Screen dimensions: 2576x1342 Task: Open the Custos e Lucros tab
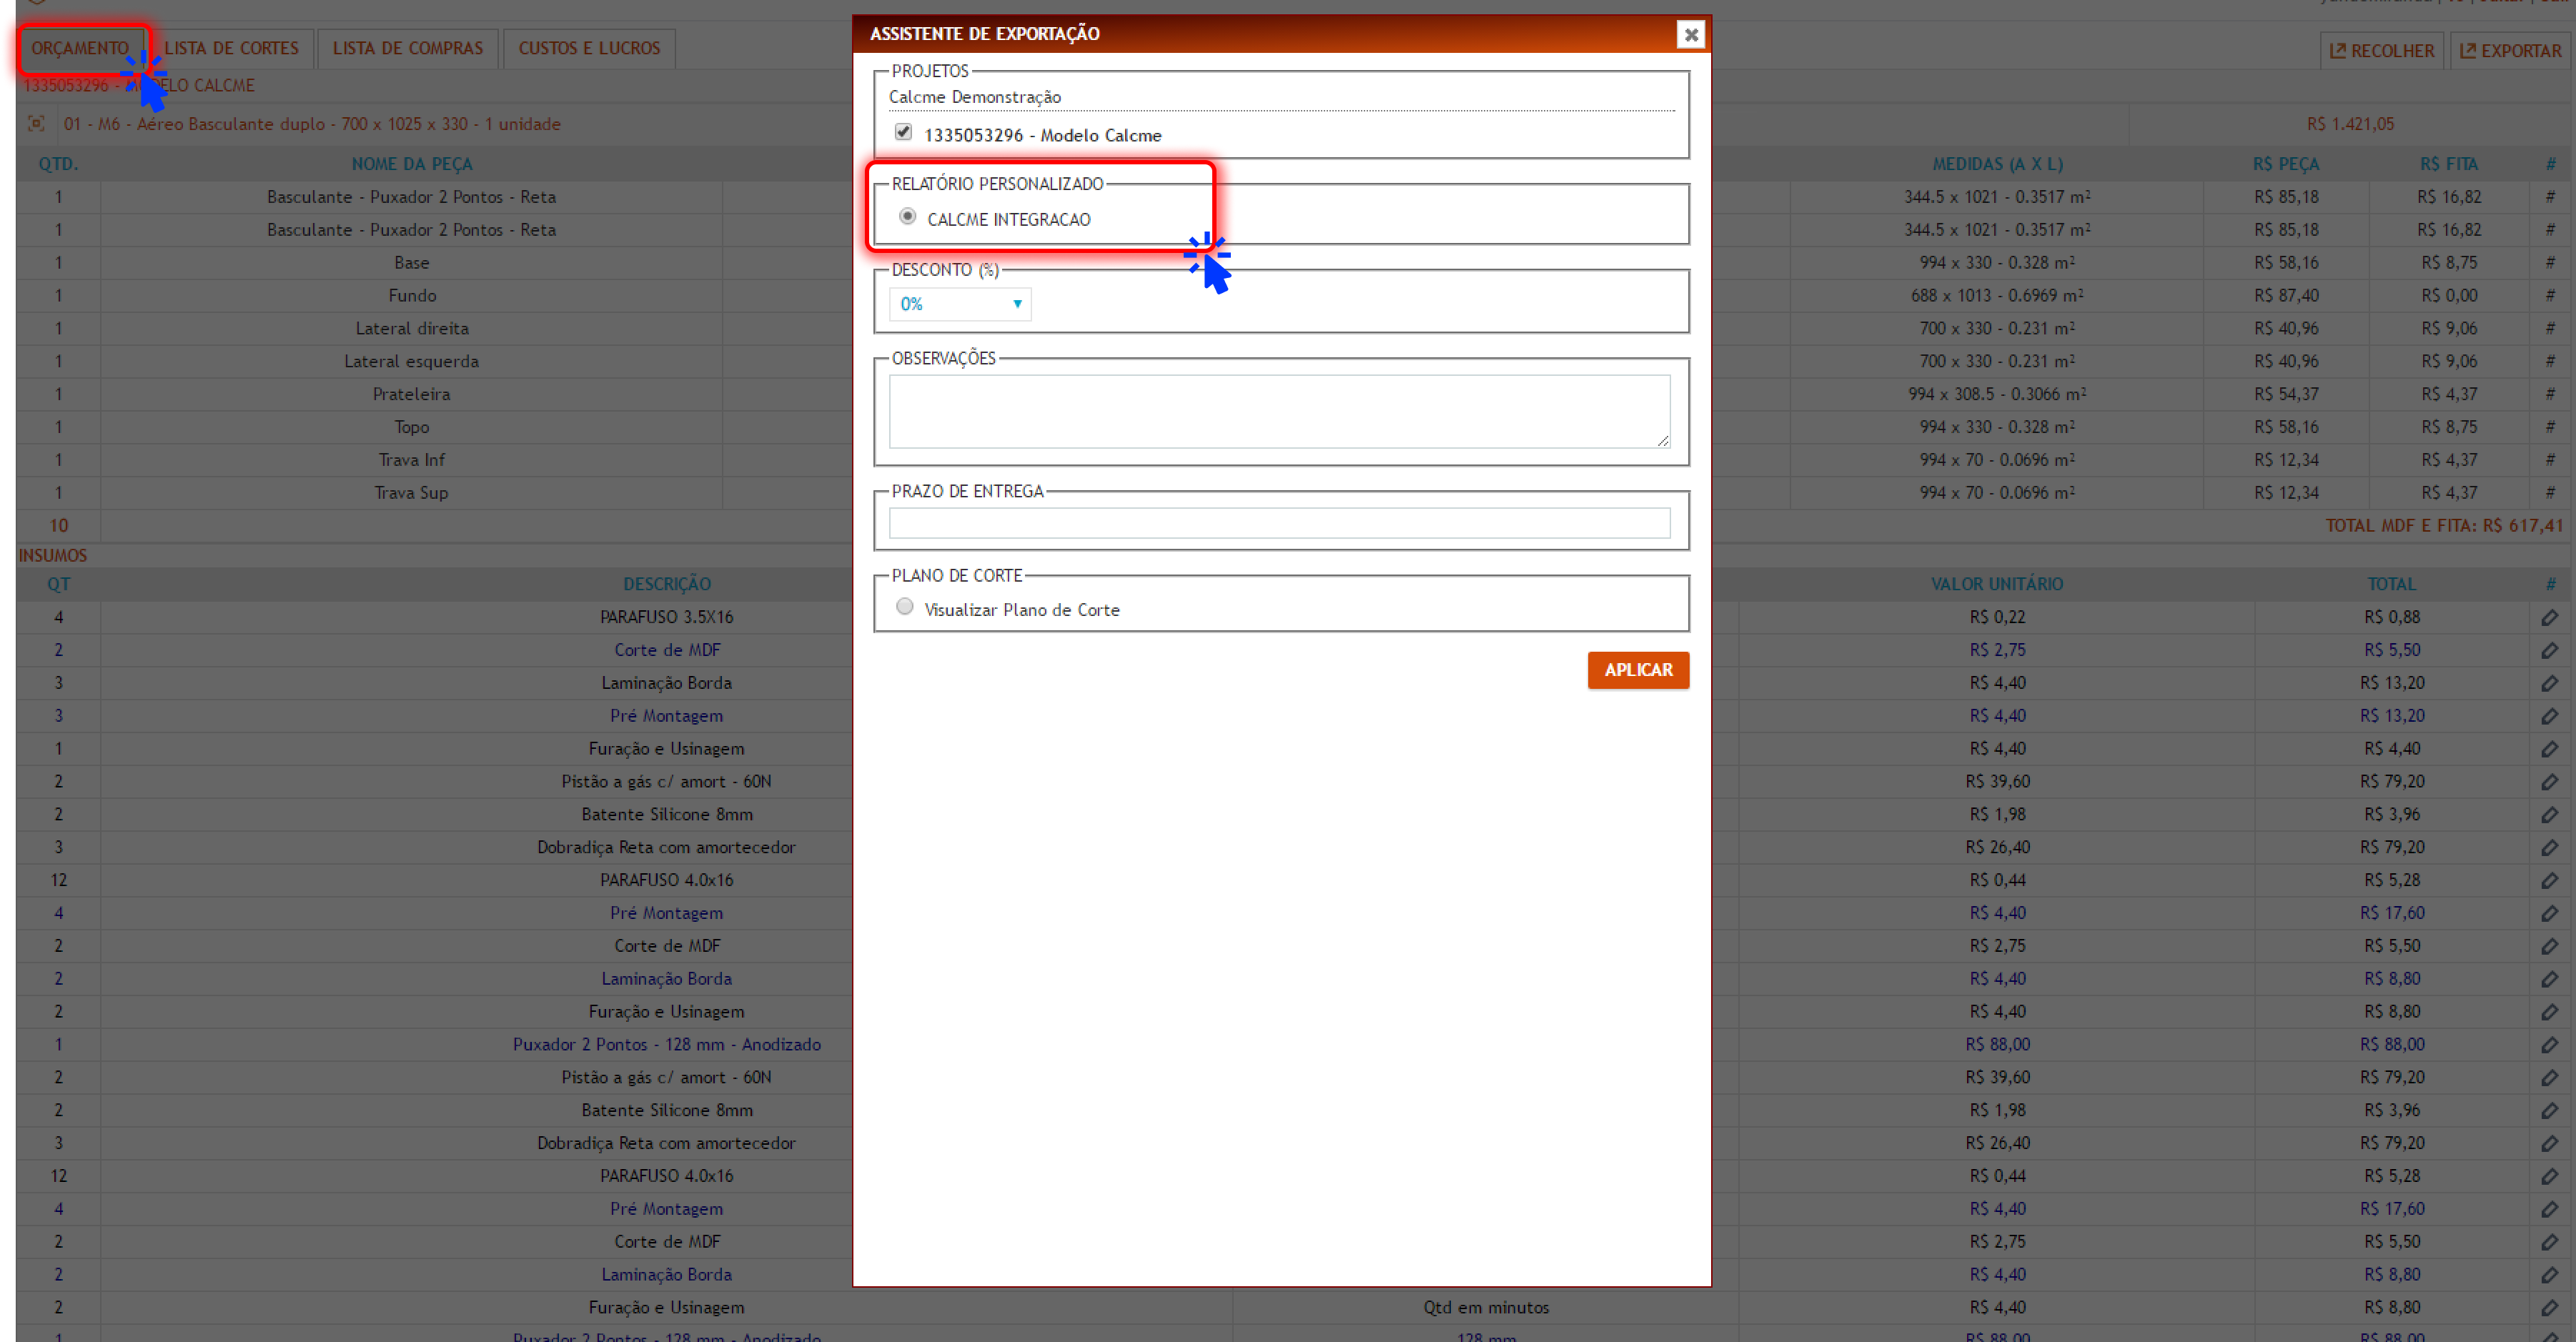589,48
